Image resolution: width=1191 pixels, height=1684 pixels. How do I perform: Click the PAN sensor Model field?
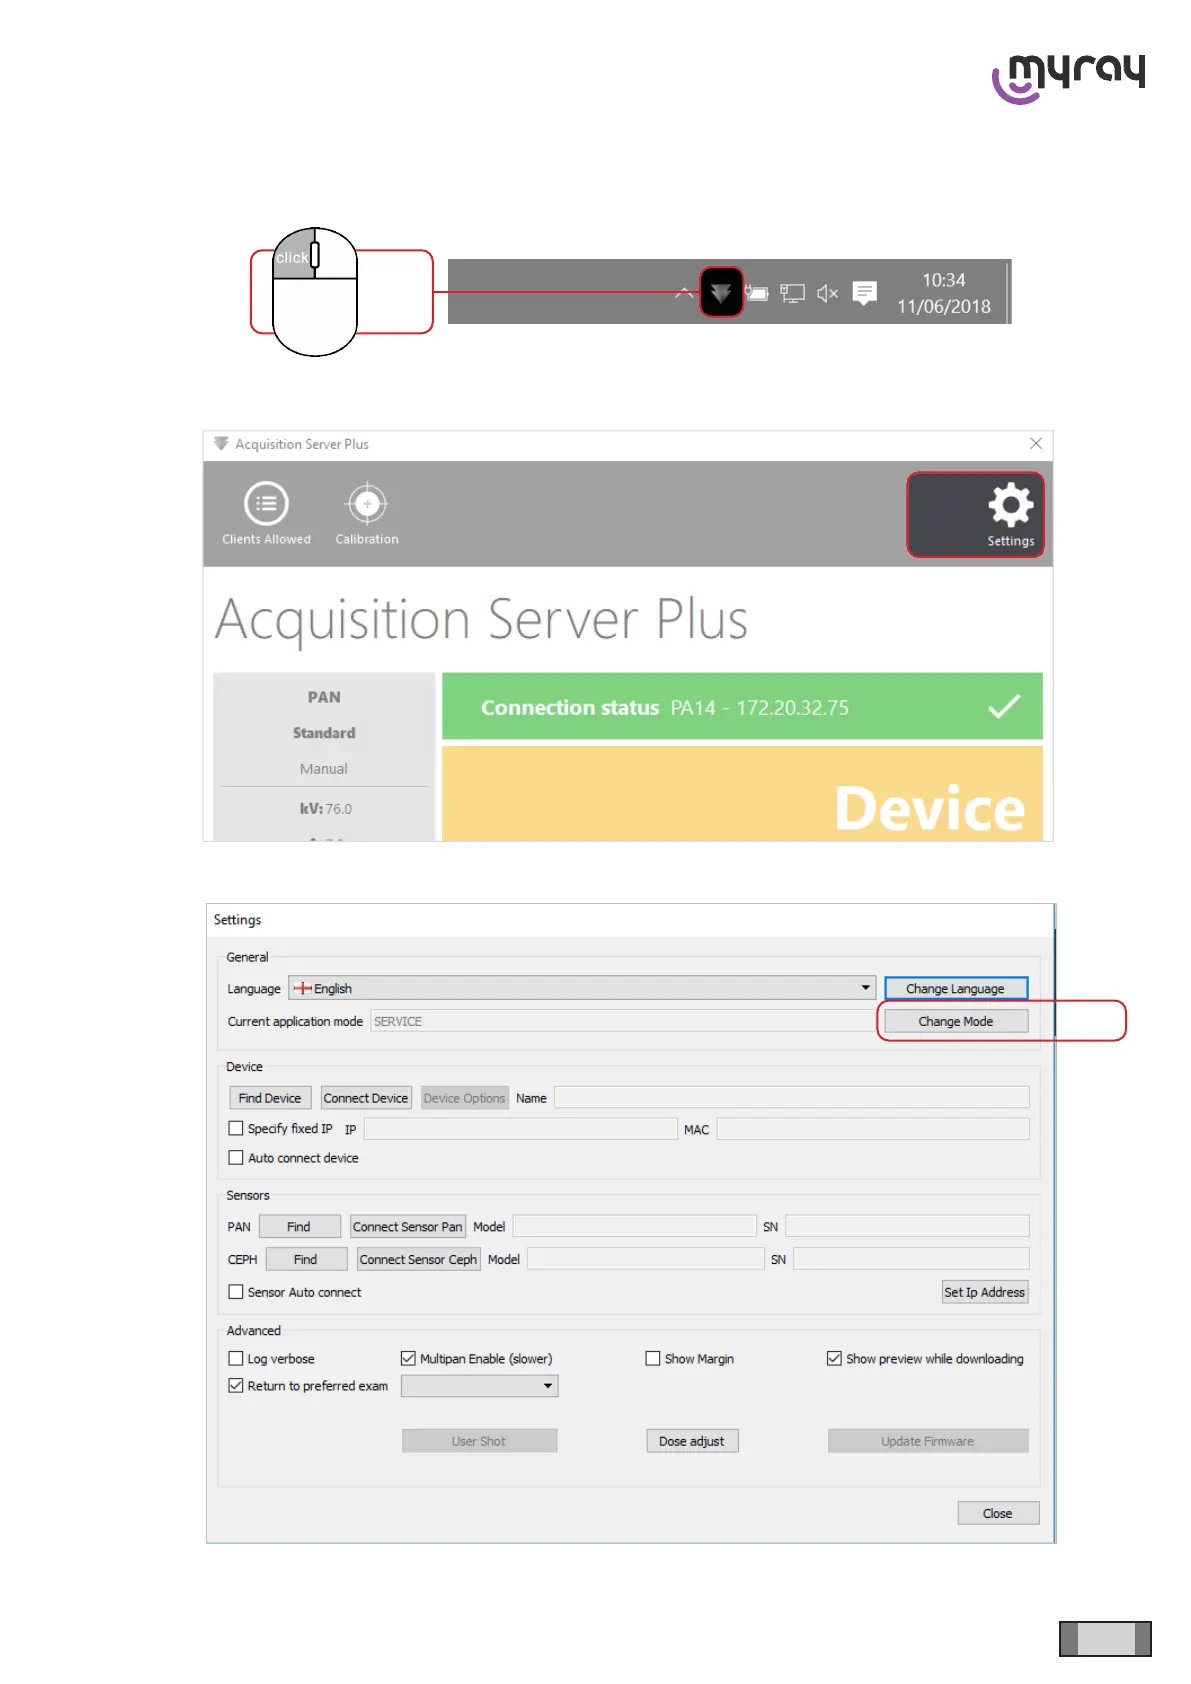tap(635, 1226)
